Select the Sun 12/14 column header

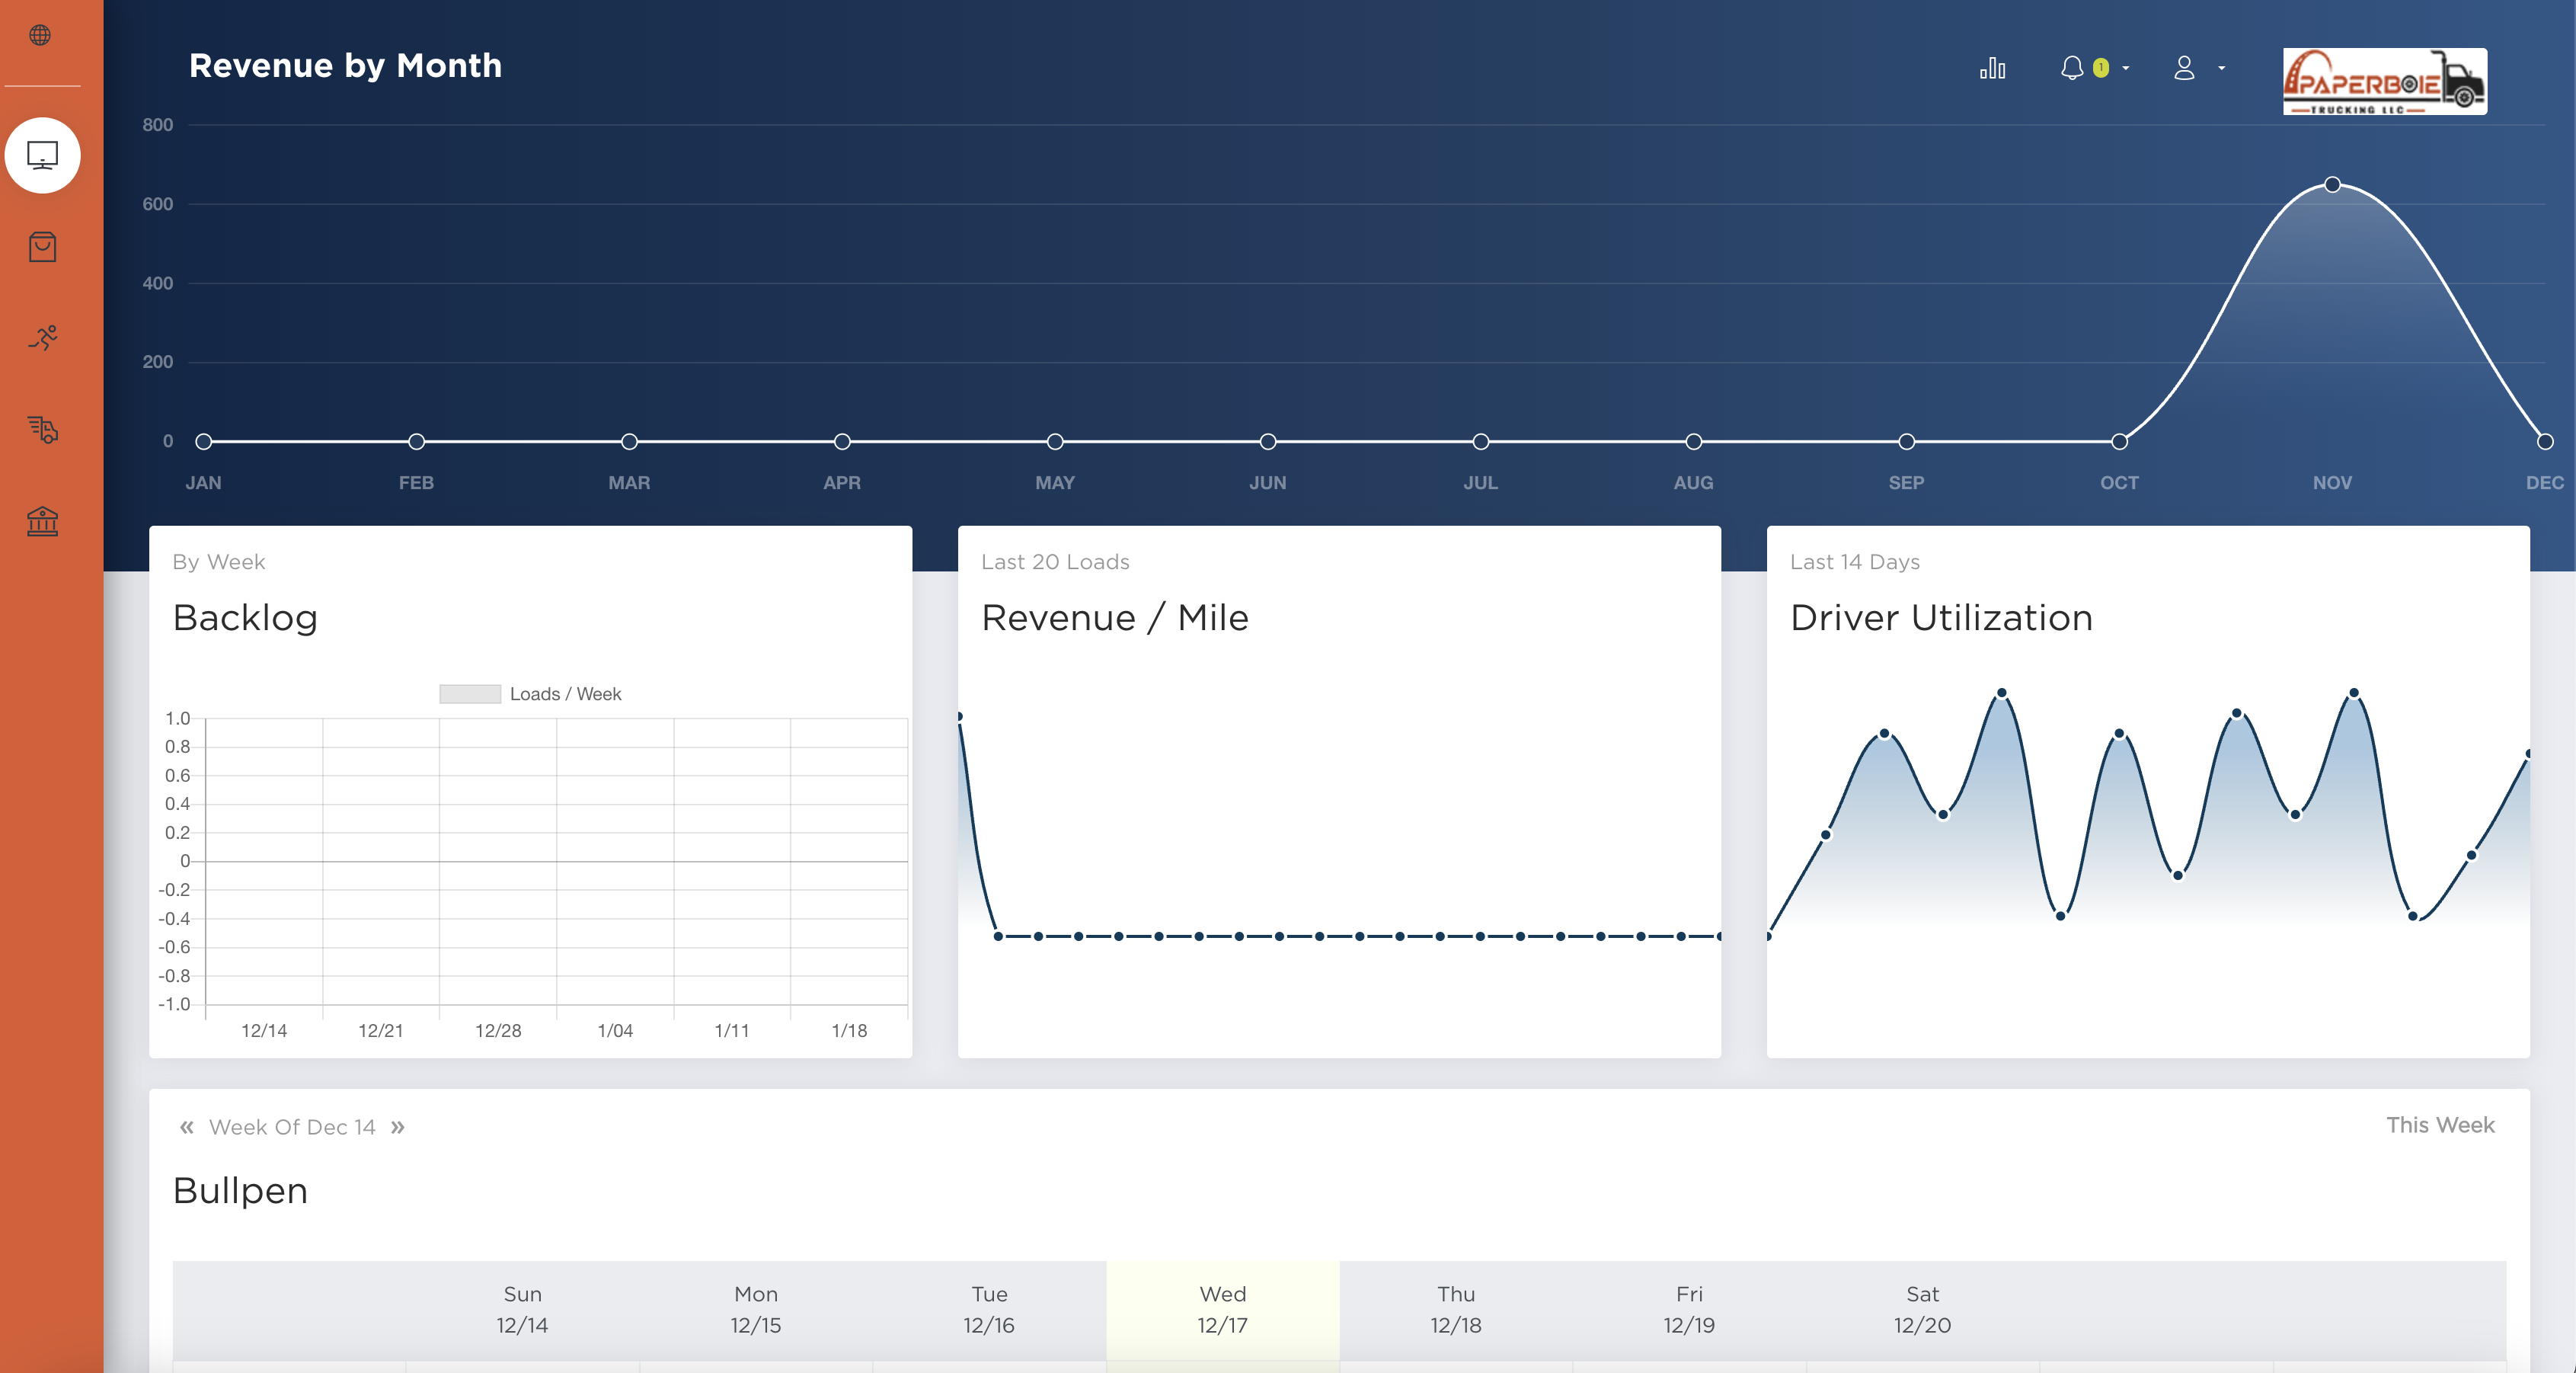click(x=522, y=1309)
